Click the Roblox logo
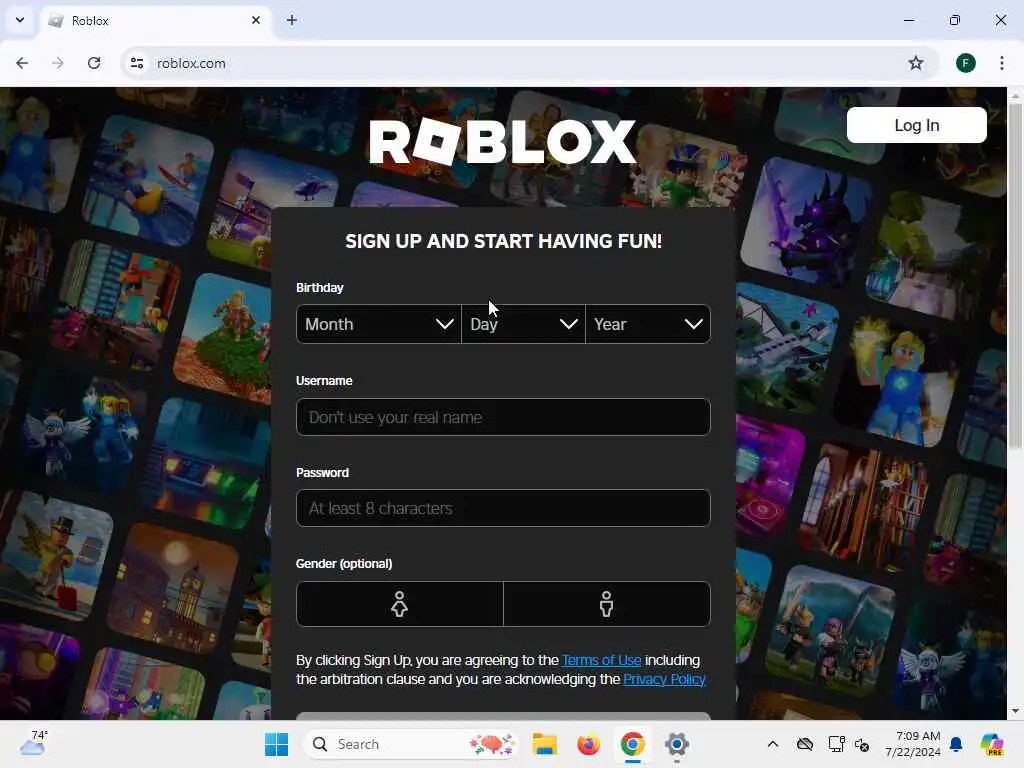The image size is (1024, 768). [x=502, y=142]
